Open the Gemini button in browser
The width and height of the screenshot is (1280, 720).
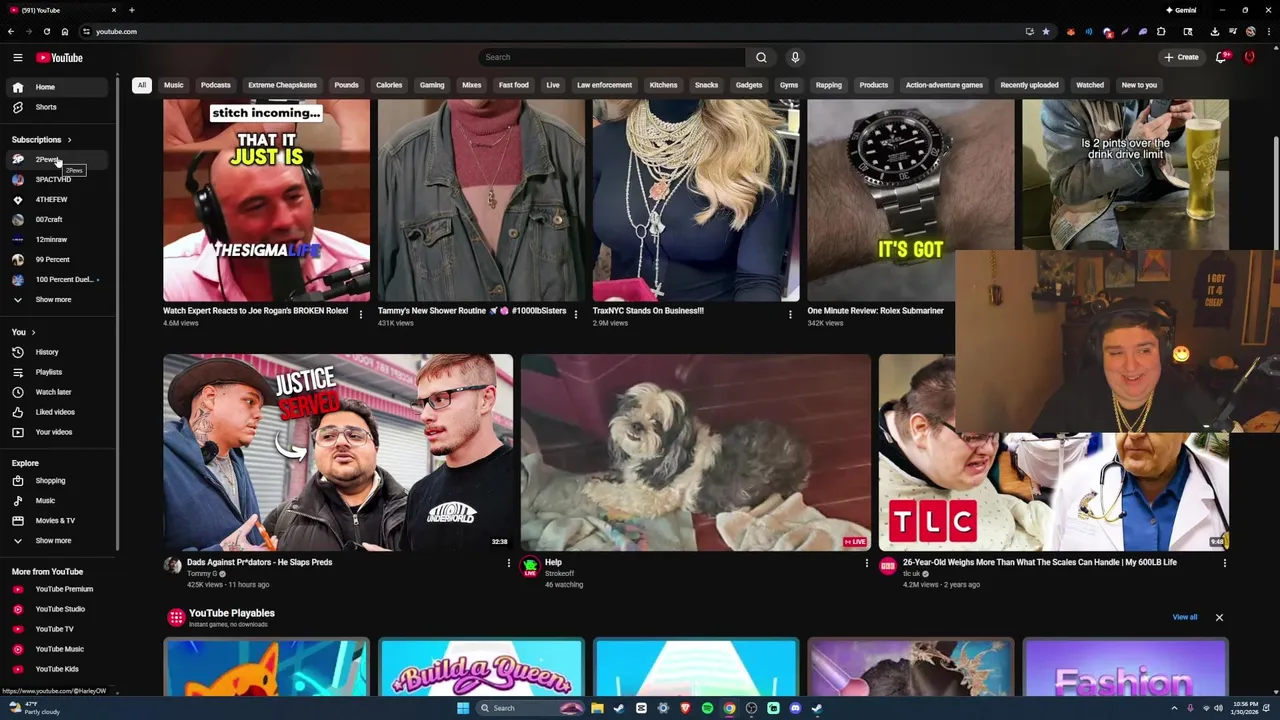[1181, 10]
